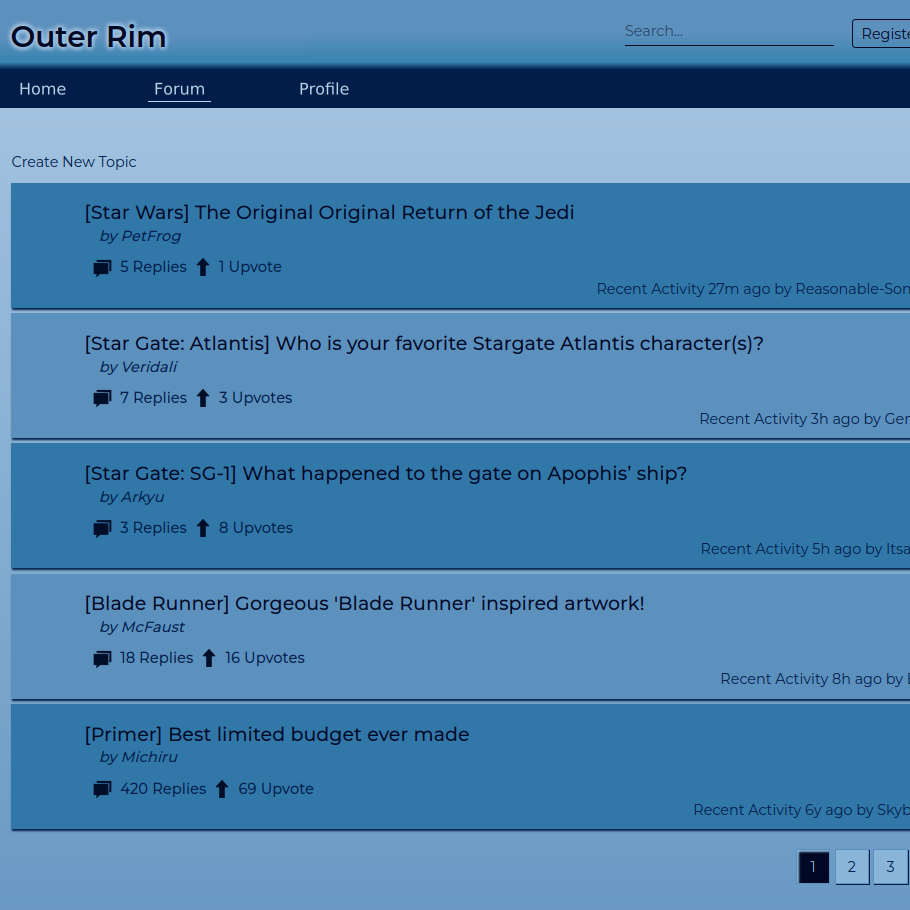Image resolution: width=910 pixels, height=910 pixels.
Task: Click the replies icon on the Primer topic
Action: [102, 790]
